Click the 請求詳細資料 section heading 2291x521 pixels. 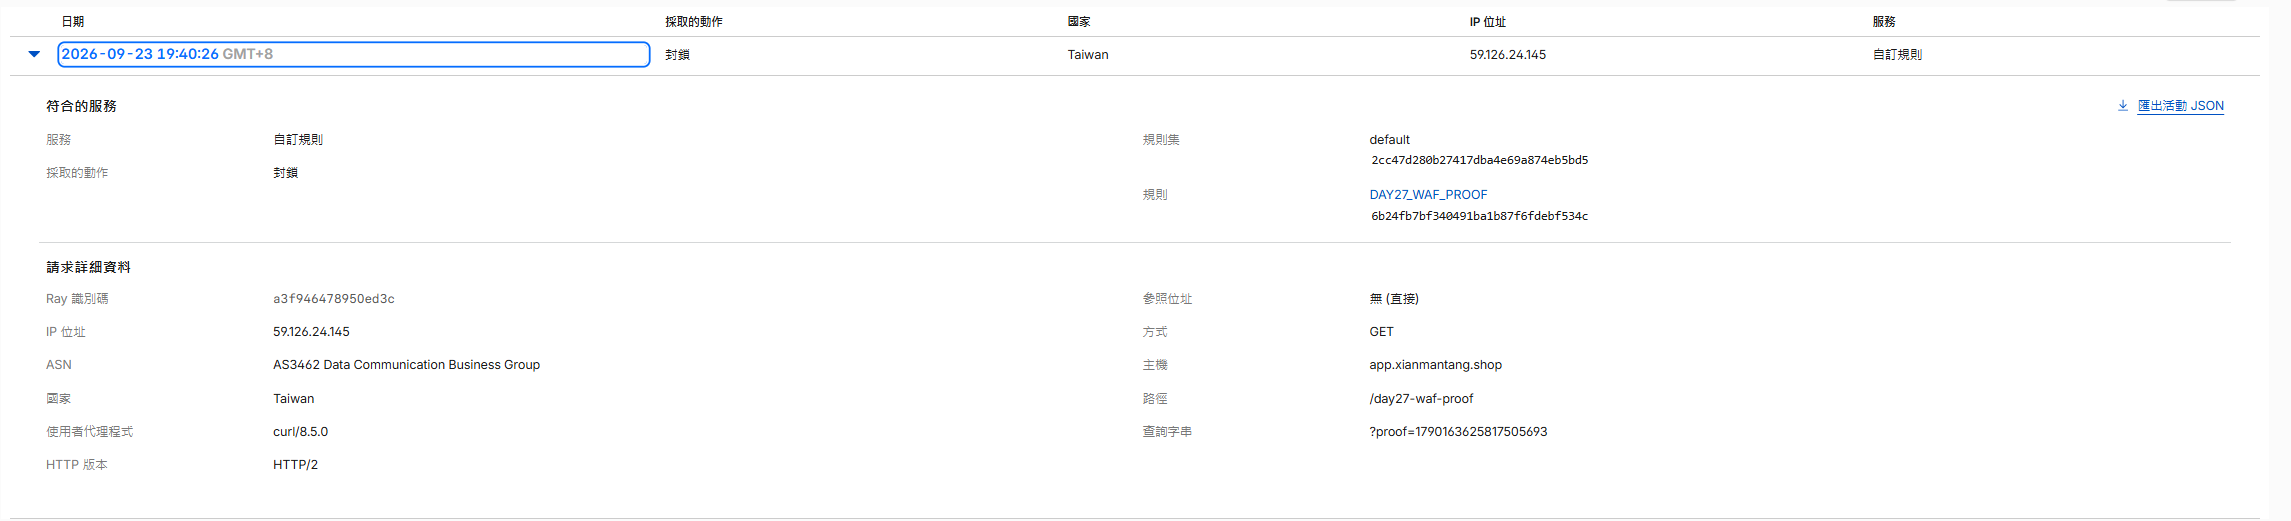coord(88,268)
